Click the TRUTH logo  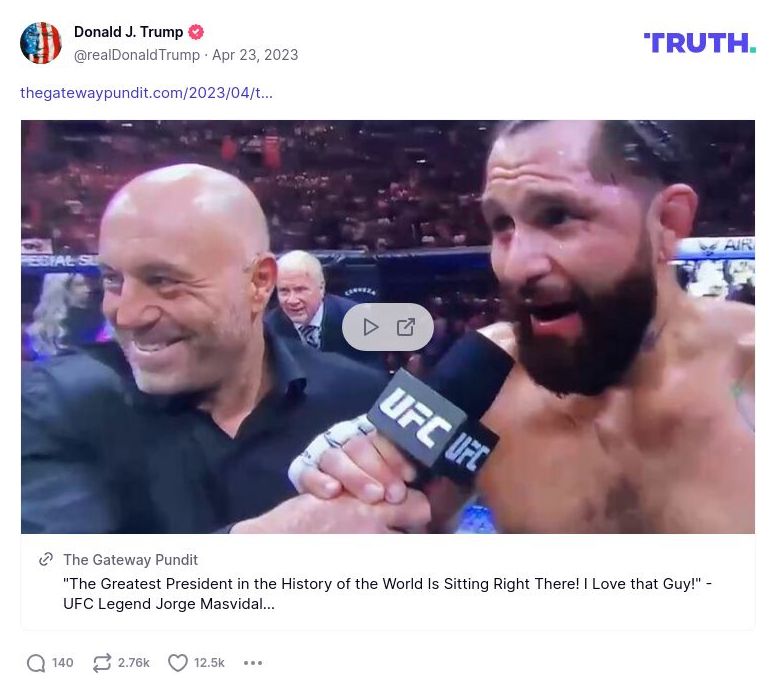coord(699,42)
